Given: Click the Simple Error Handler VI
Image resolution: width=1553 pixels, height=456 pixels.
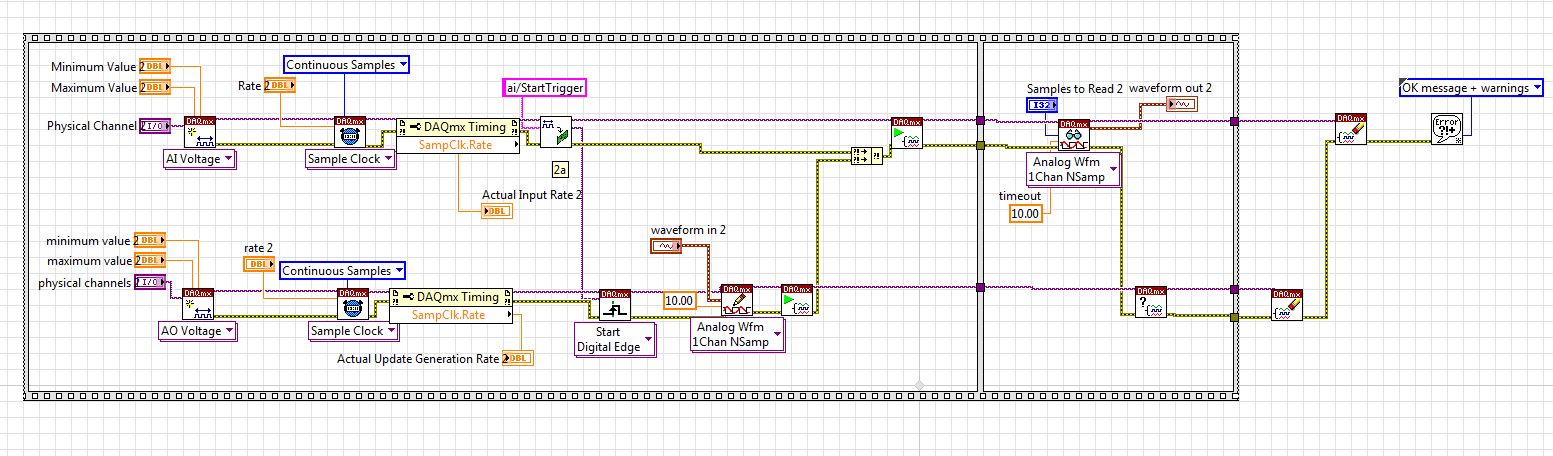Looking at the screenshot, I should click(x=1446, y=129).
